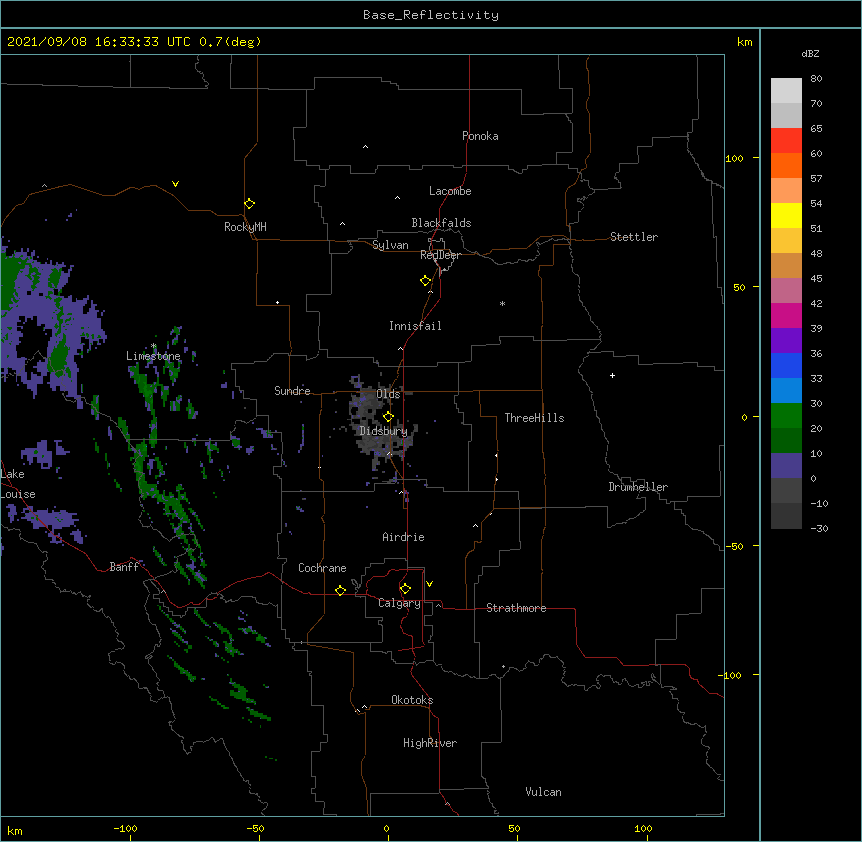Image resolution: width=862 pixels, height=842 pixels.
Task: Click the HighRiver town label
Action: tap(430, 743)
